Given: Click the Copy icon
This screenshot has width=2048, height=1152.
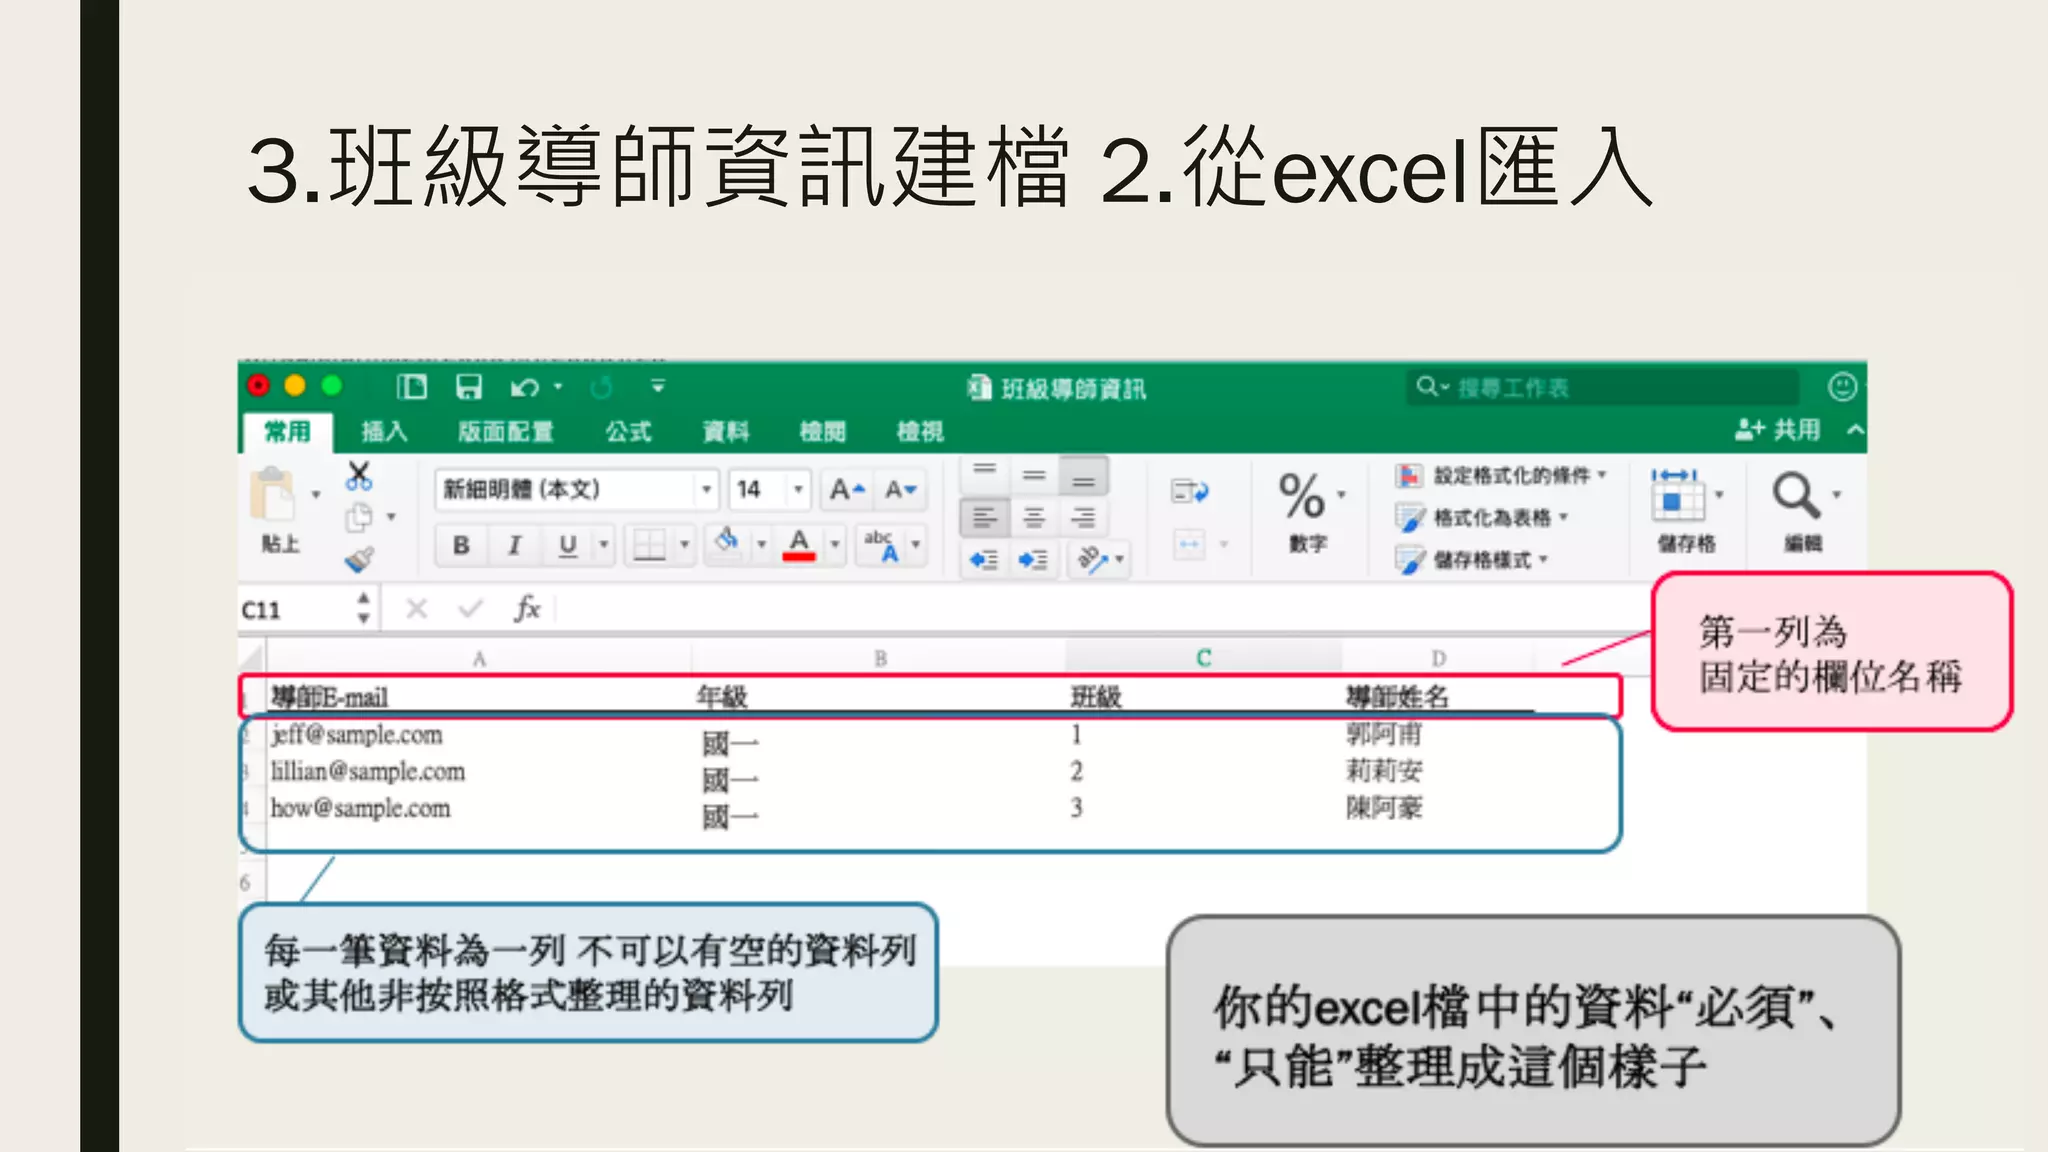Looking at the screenshot, I should click(358, 517).
